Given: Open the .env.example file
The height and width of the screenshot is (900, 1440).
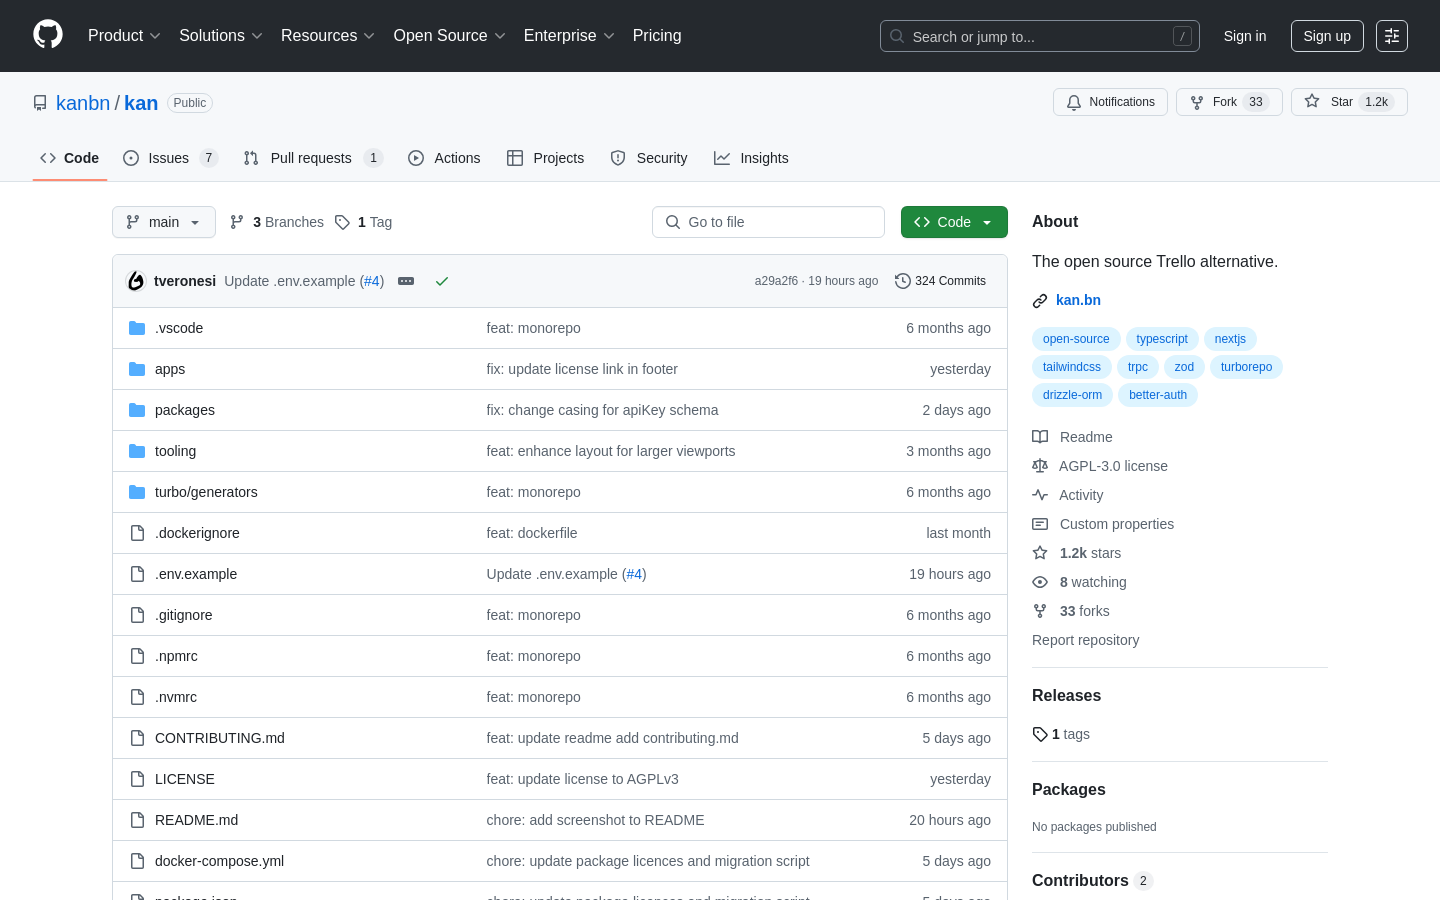Looking at the screenshot, I should point(196,574).
